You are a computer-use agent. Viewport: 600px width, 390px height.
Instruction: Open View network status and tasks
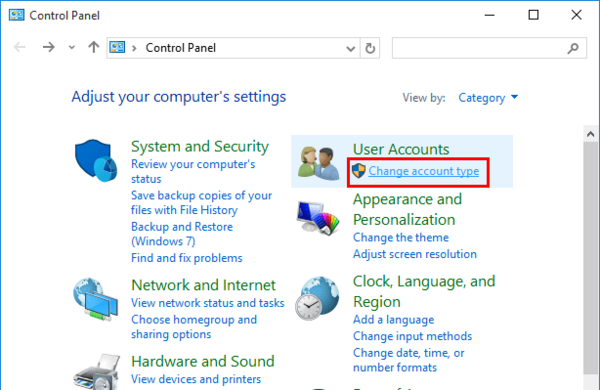pyautogui.click(x=208, y=303)
